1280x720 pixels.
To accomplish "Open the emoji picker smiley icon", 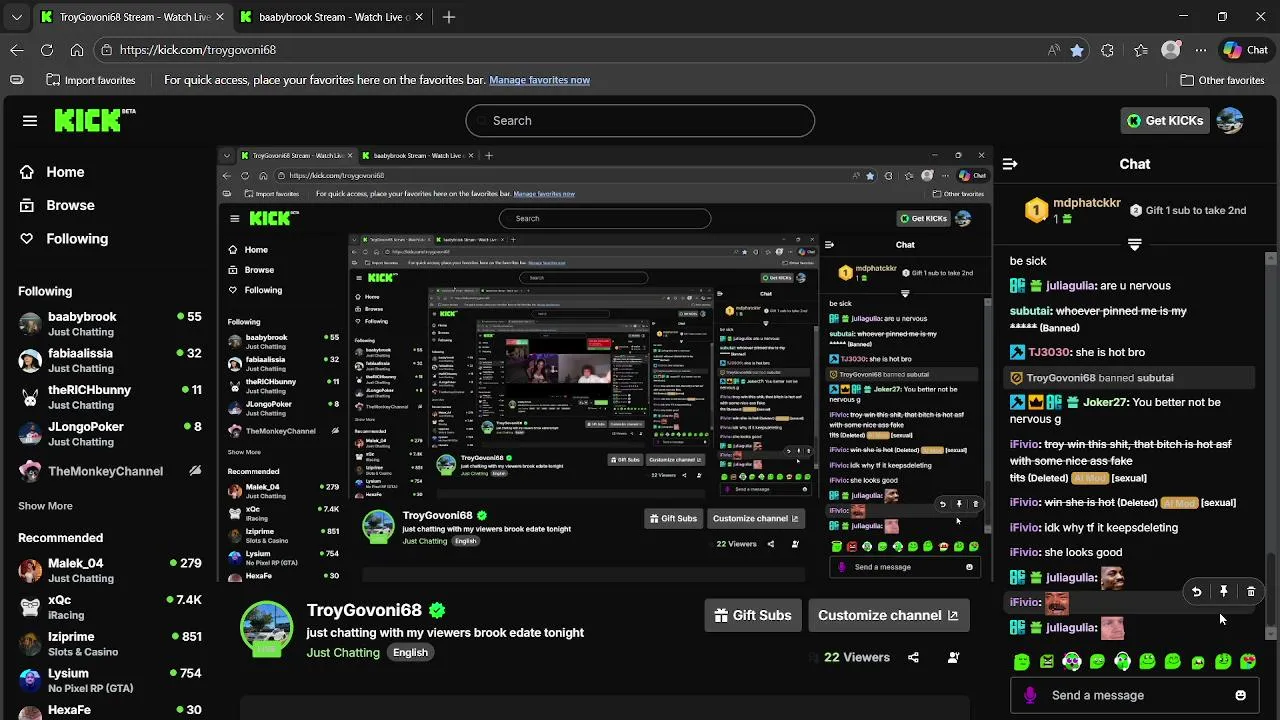I will tap(1241, 695).
